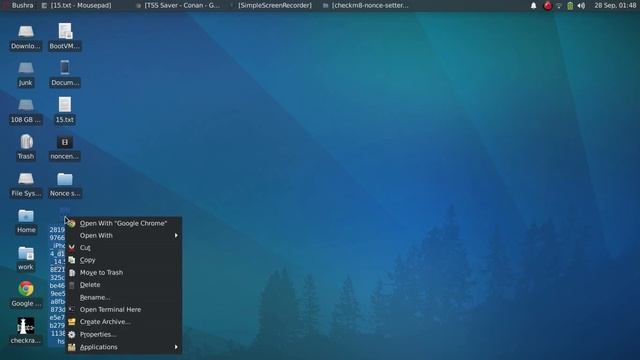Check the battery tray icon
The image size is (640, 360).
click(570, 6)
